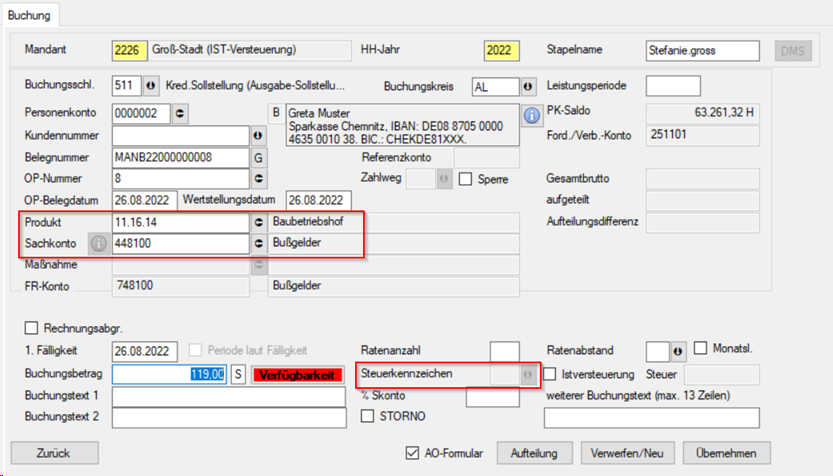Open the Buchungskreis dropdown
Screen dimensions: 833x476
(528, 86)
